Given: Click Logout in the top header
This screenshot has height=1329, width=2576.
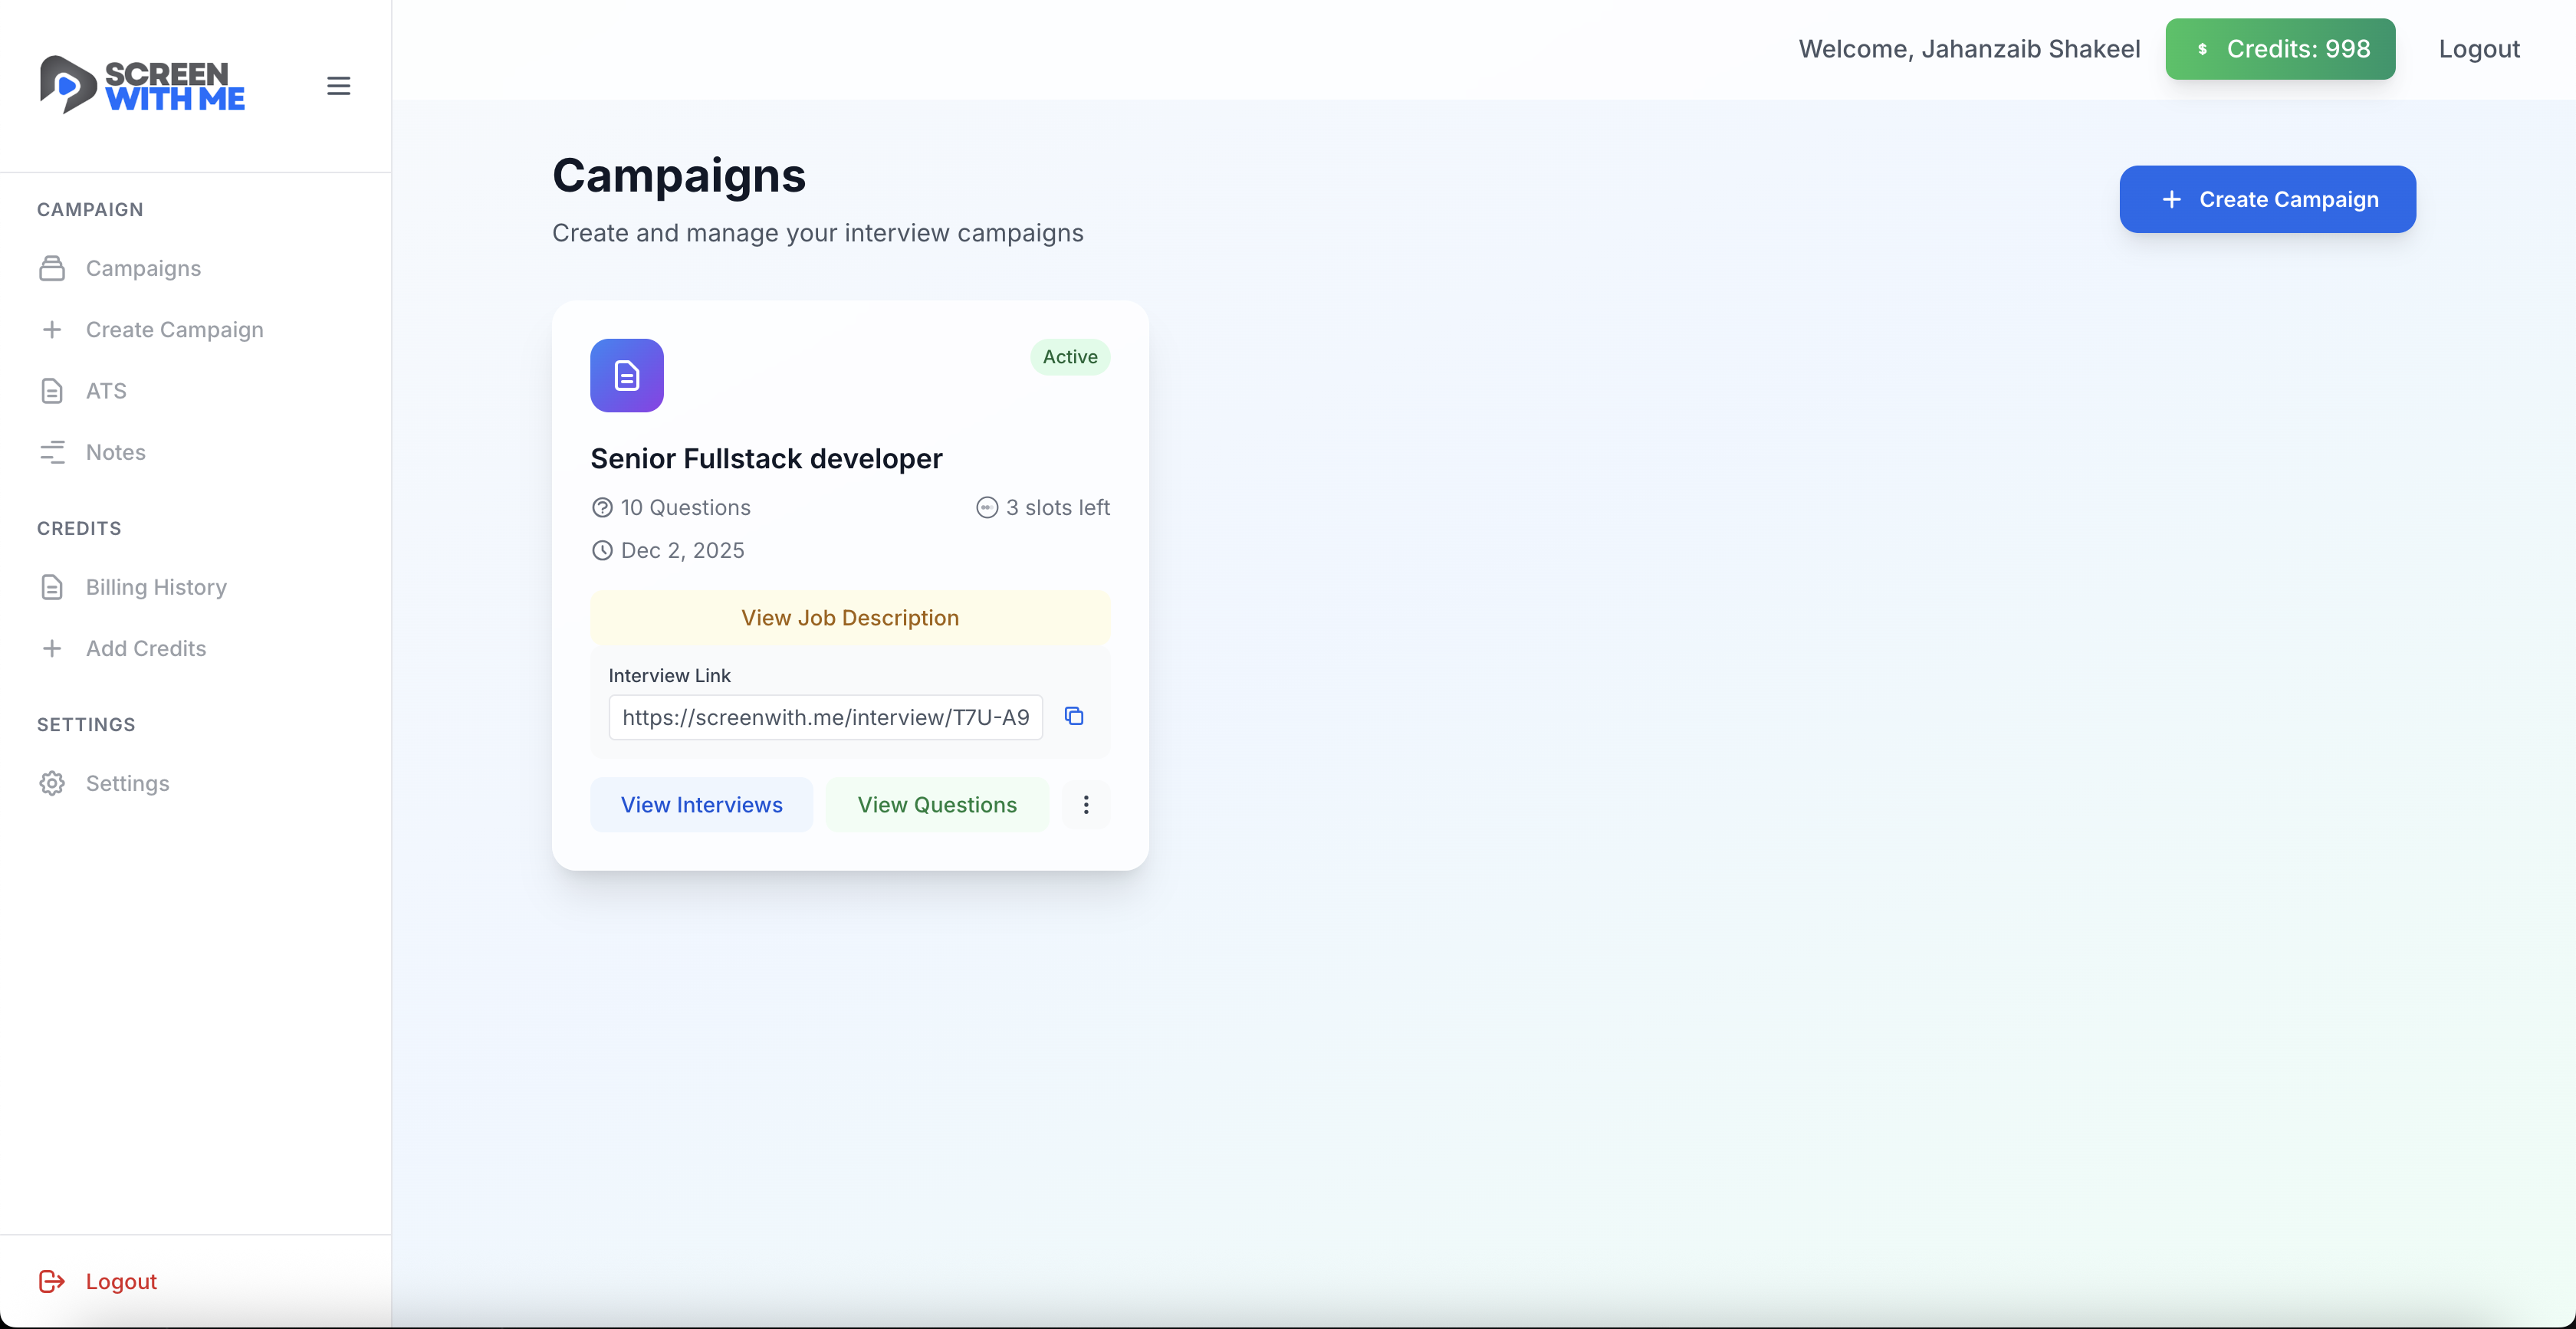Looking at the screenshot, I should point(2478,49).
